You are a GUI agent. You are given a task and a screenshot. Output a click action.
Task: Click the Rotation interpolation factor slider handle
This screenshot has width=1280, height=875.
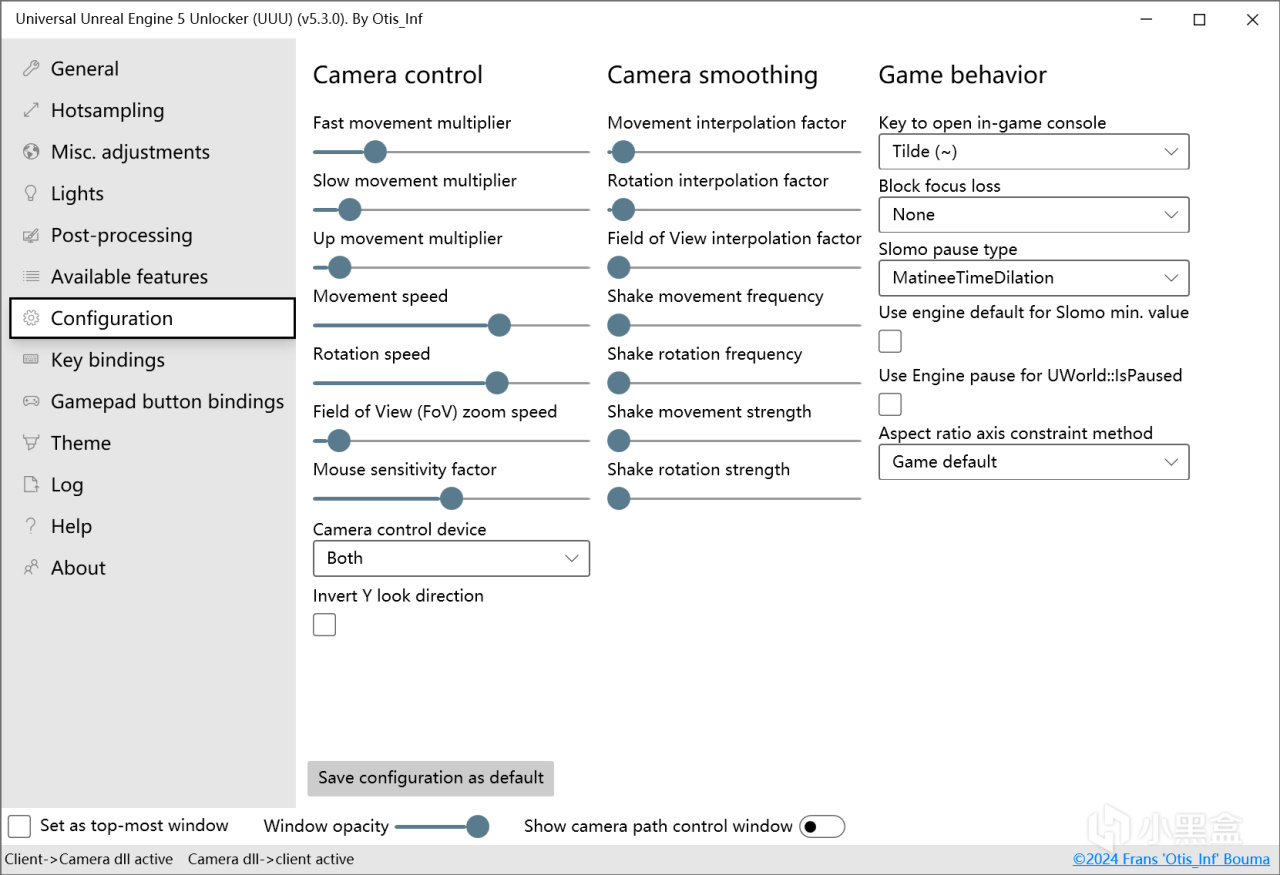[x=623, y=210]
